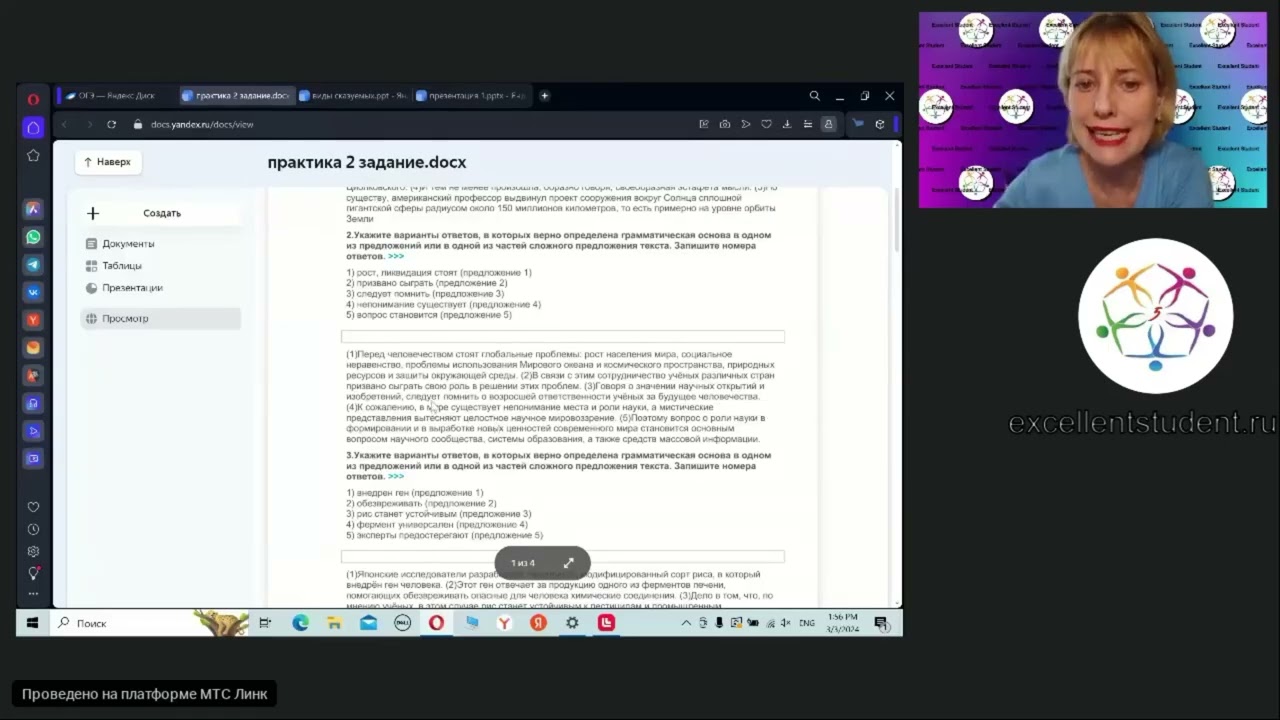The height and width of the screenshot is (720, 1280).
Task: Click answer option 'рост, ликвидация стоят'
Action: (439, 273)
